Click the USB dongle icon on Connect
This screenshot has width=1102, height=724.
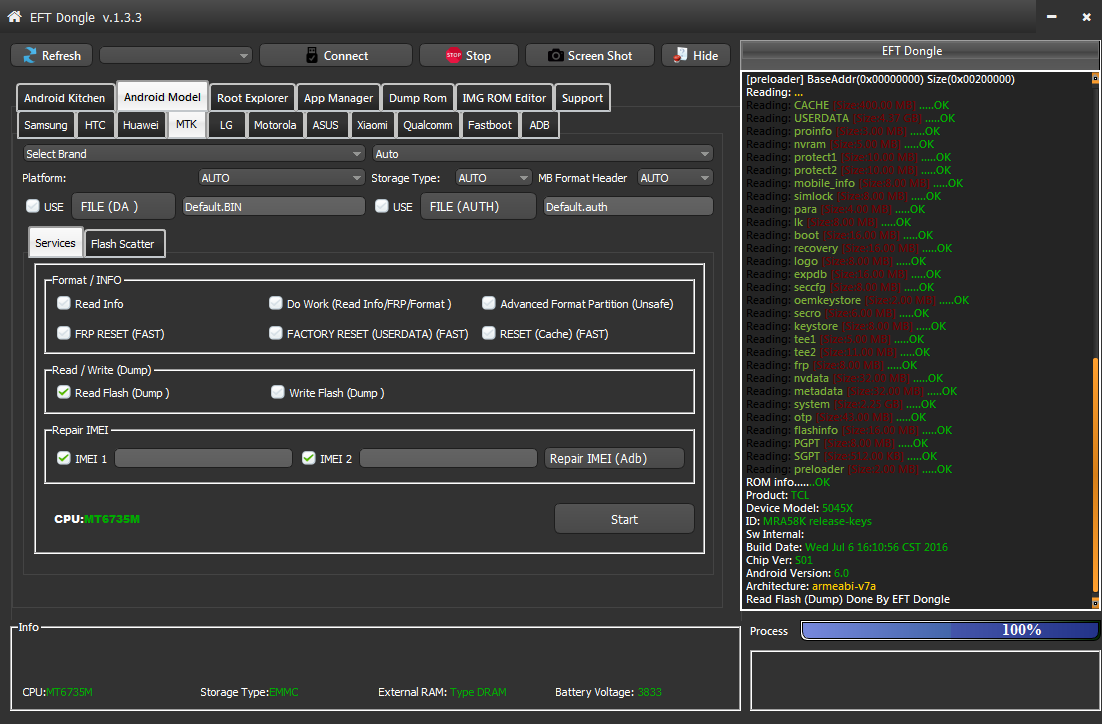[x=312, y=56]
